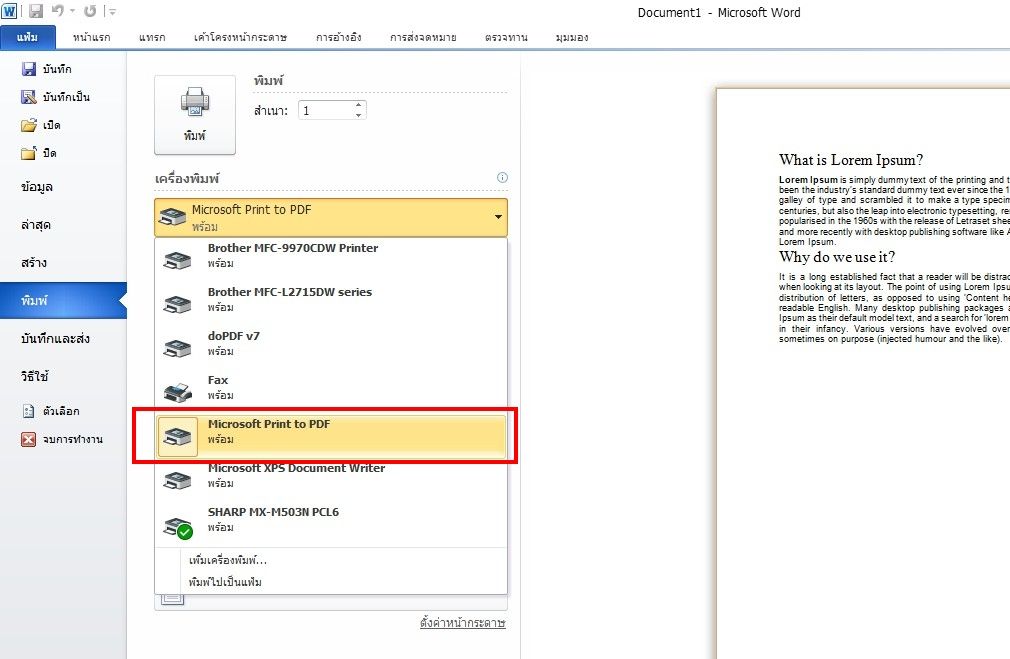Screen dimensions: 1010x659
Task: Open the ตั้งค่าหน้ากระดาษ page setup link
Action: coord(462,623)
